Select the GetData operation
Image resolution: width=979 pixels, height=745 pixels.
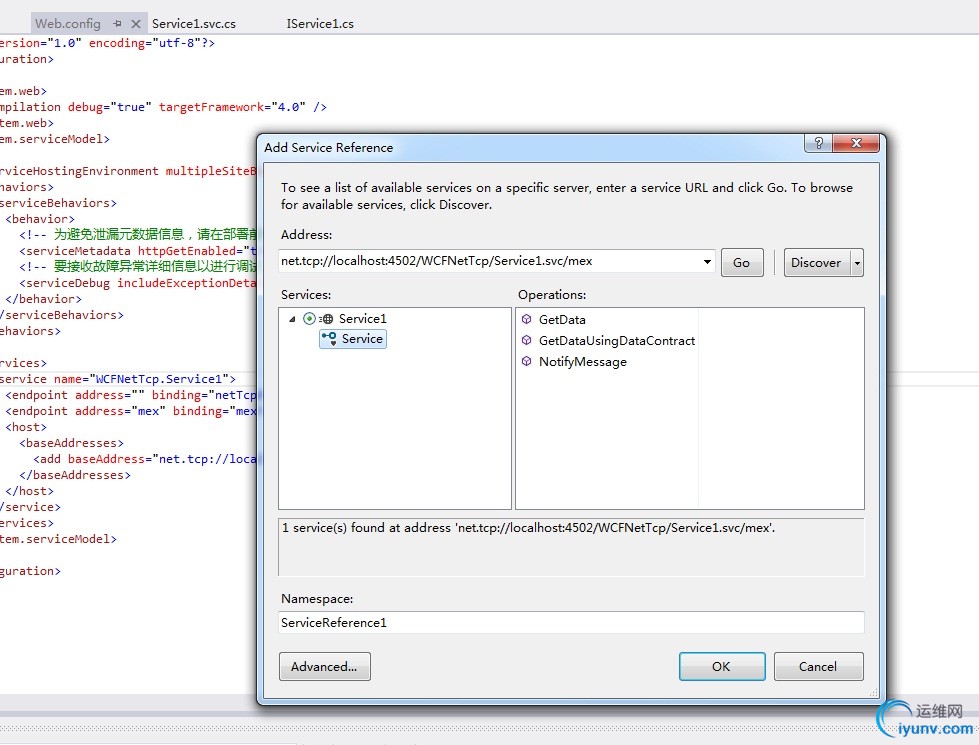[562, 320]
